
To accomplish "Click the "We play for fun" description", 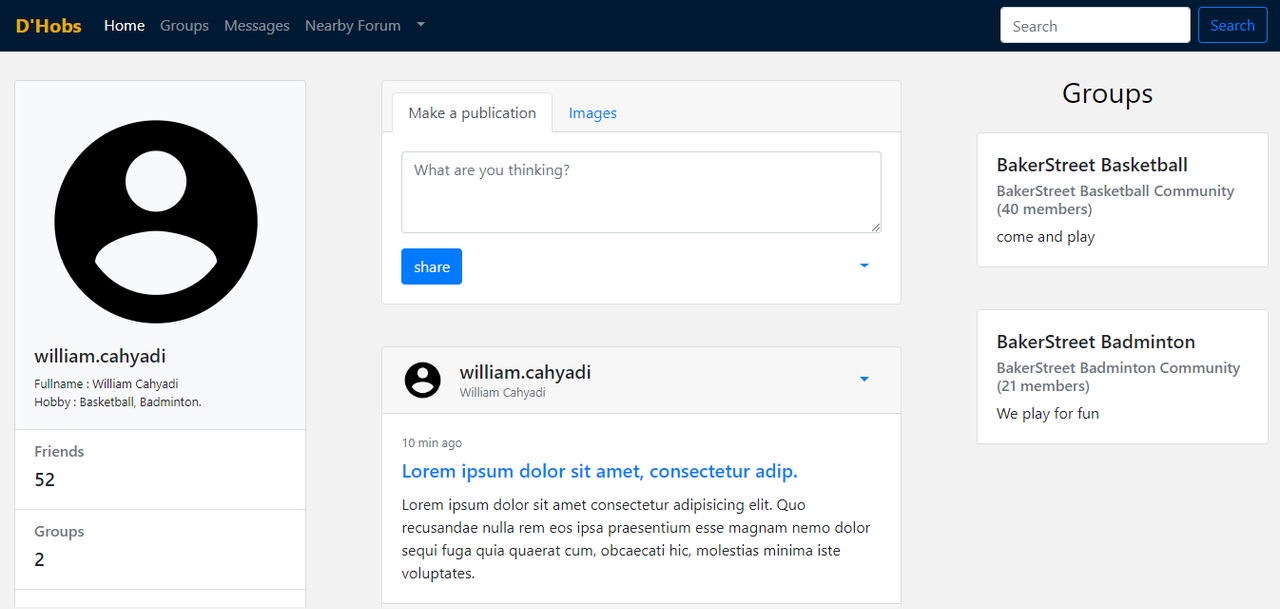I will 1048,414.
